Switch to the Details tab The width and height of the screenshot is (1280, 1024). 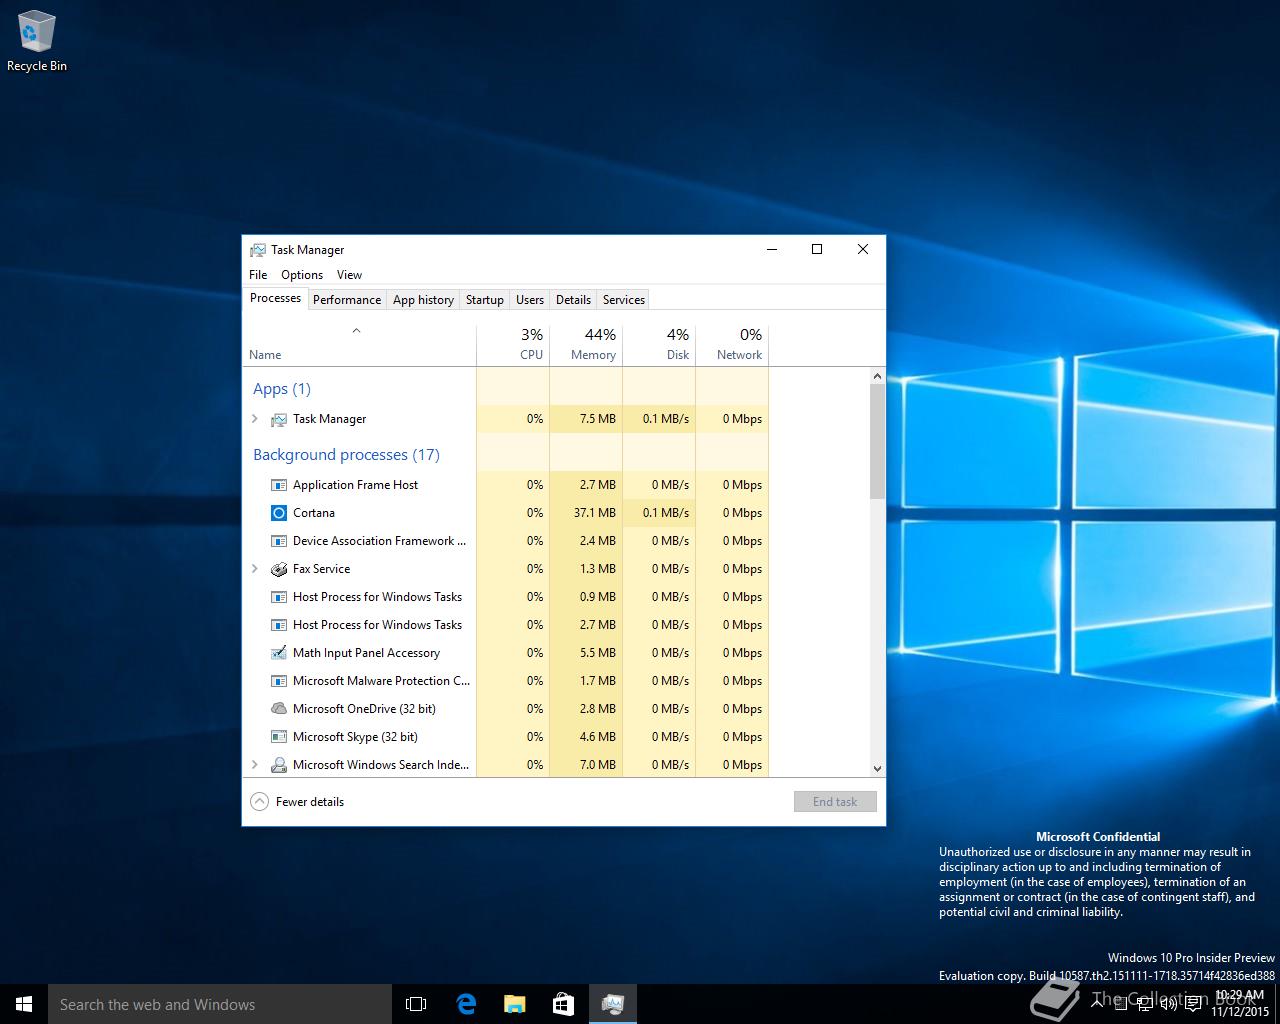click(x=573, y=300)
